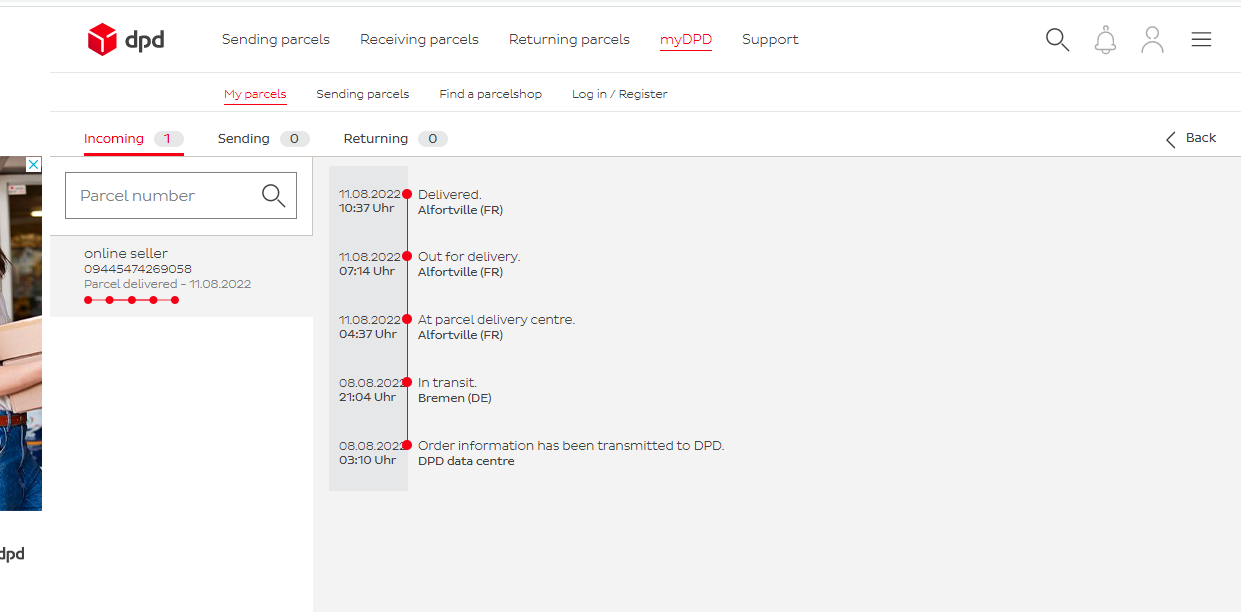Close ad using AdChoices X icon
The width and height of the screenshot is (1241, 612).
[33, 165]
